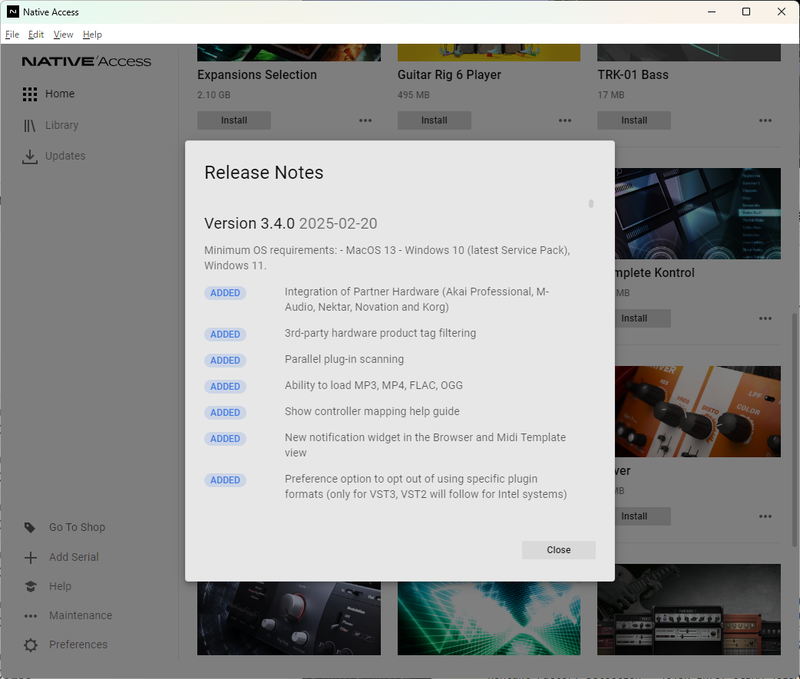The height and width of the screenshot is (679, 800).
Task: Click the Go To Shop label
Action: point(77,527)
